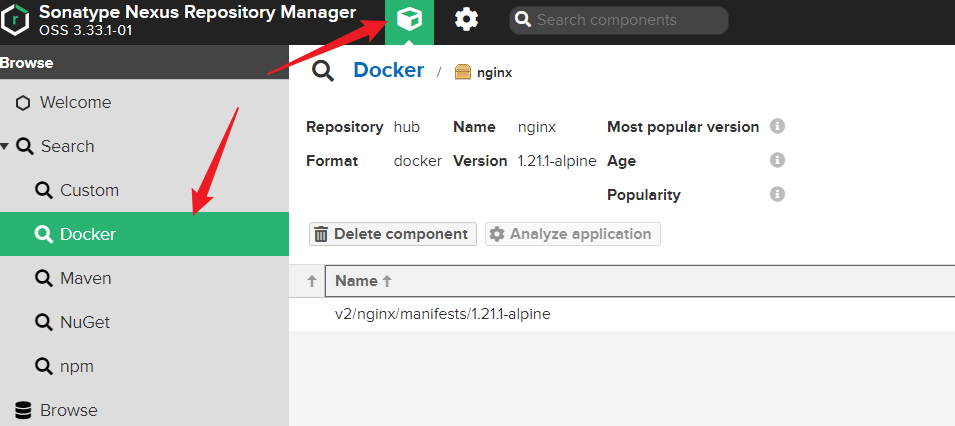Click the nginx package box icon
The height and width of the screenshot is (426, 955).
463,73
